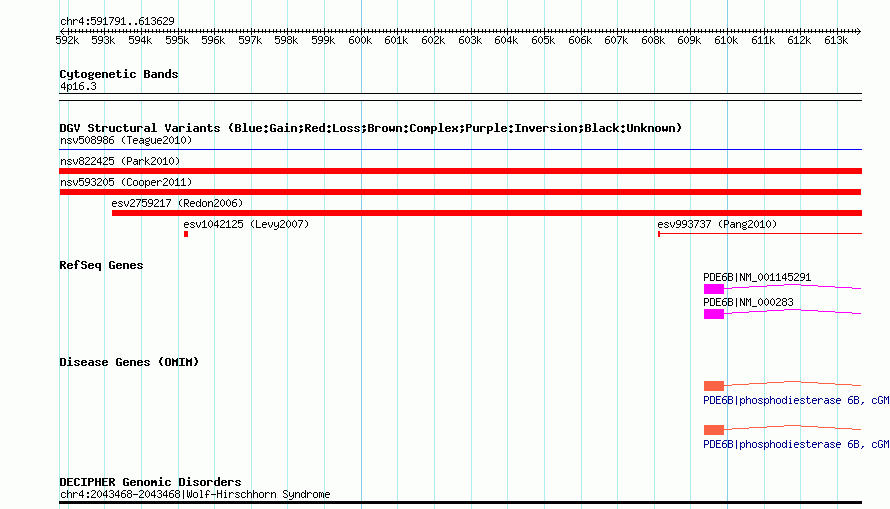Viewport: 890px width, 509px height.
Task: Select the nsv822425 (Park2010) label
Action: coord(120,161)
